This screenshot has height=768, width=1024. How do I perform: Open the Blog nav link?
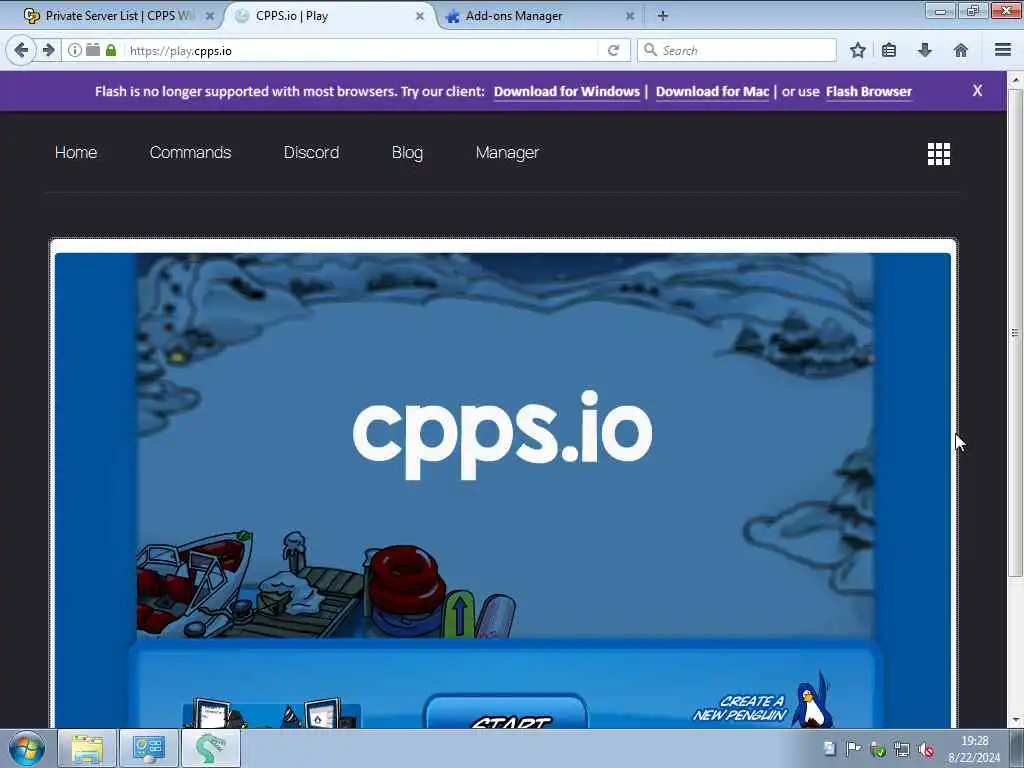click(x=407, y=152)
